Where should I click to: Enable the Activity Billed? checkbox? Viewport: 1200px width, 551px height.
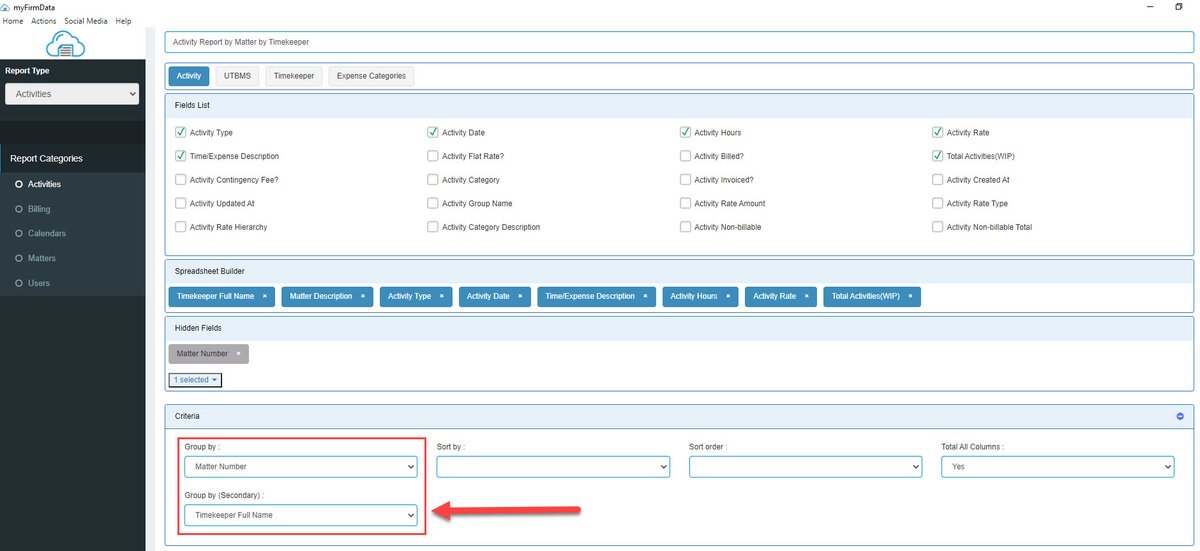(x=686, y=156)
